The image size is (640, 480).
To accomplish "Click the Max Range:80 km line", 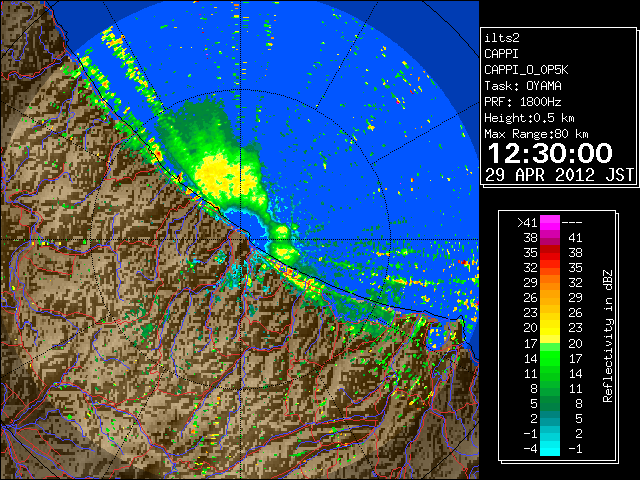I will point(536,134).
